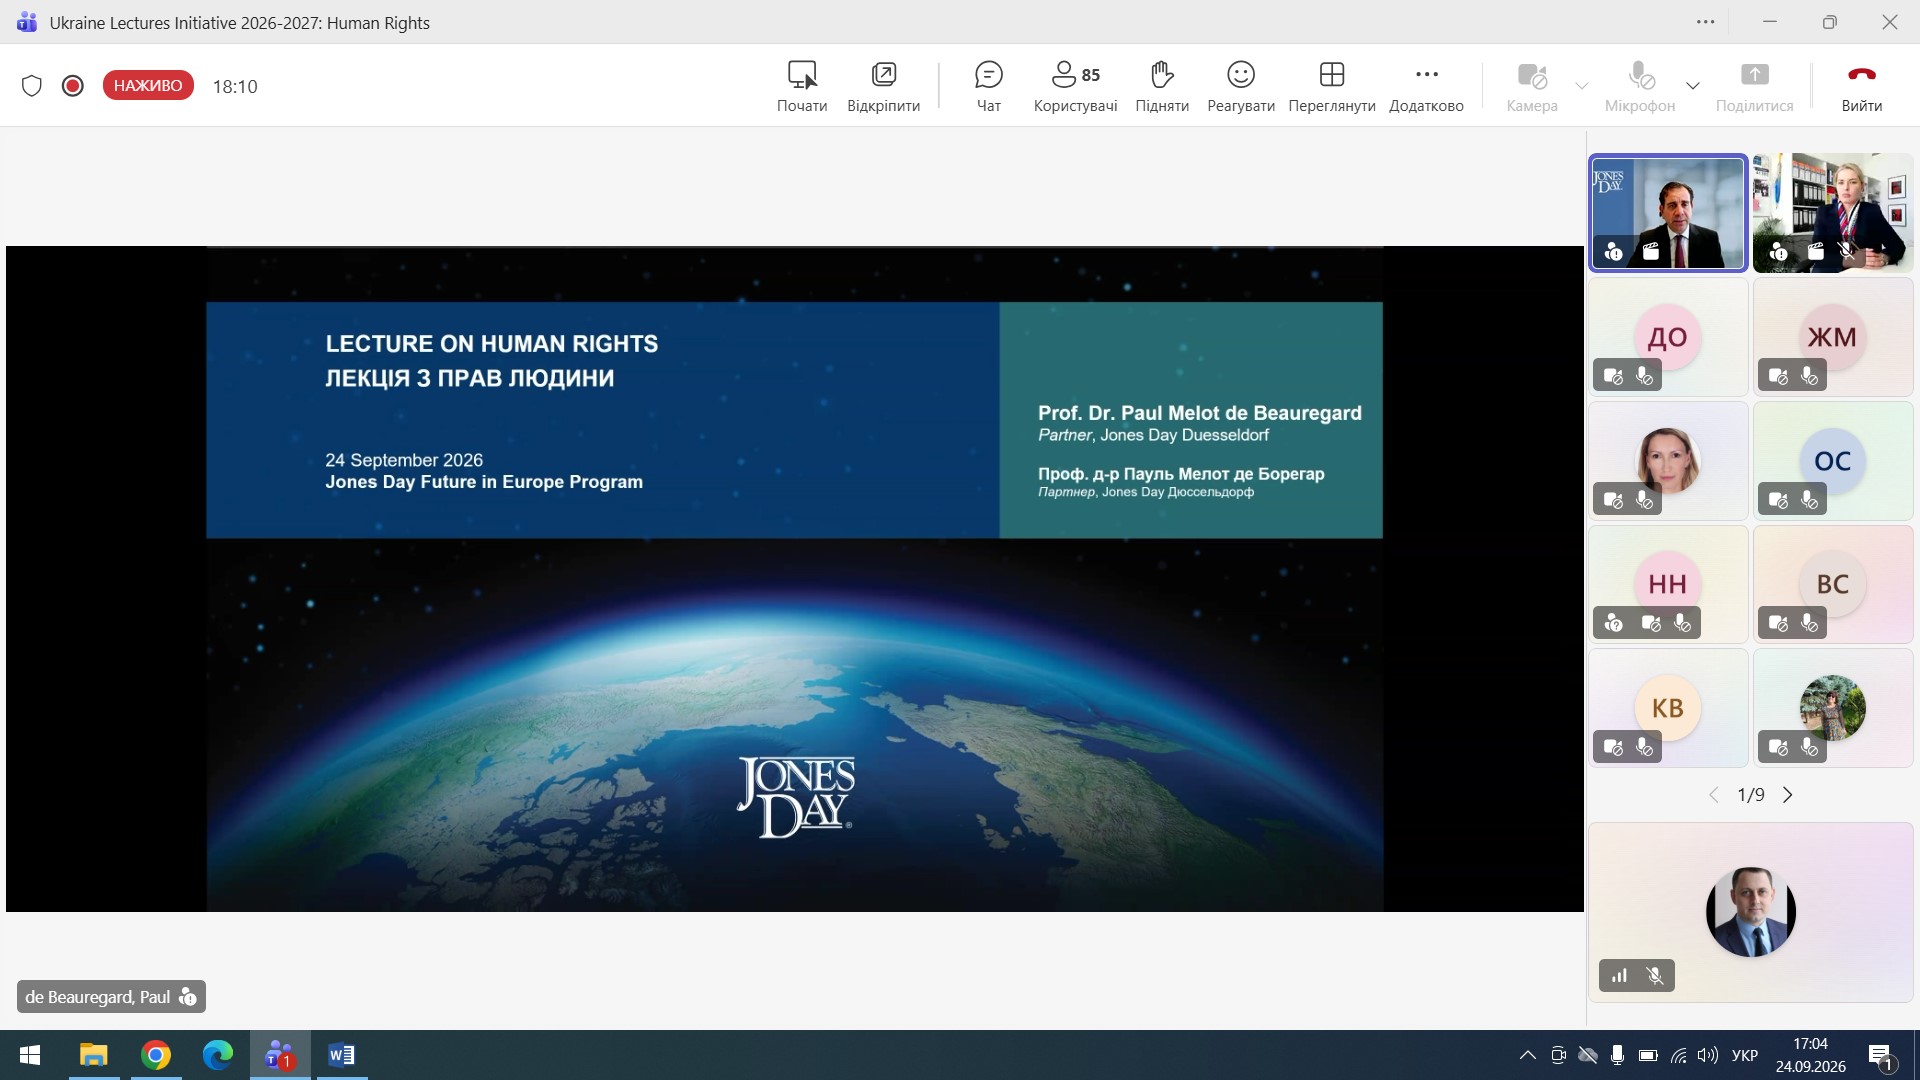Click camera-off icon on ОС tile
Viewport: 1920px width, 1080px height.
click(x=1778, y=500)
